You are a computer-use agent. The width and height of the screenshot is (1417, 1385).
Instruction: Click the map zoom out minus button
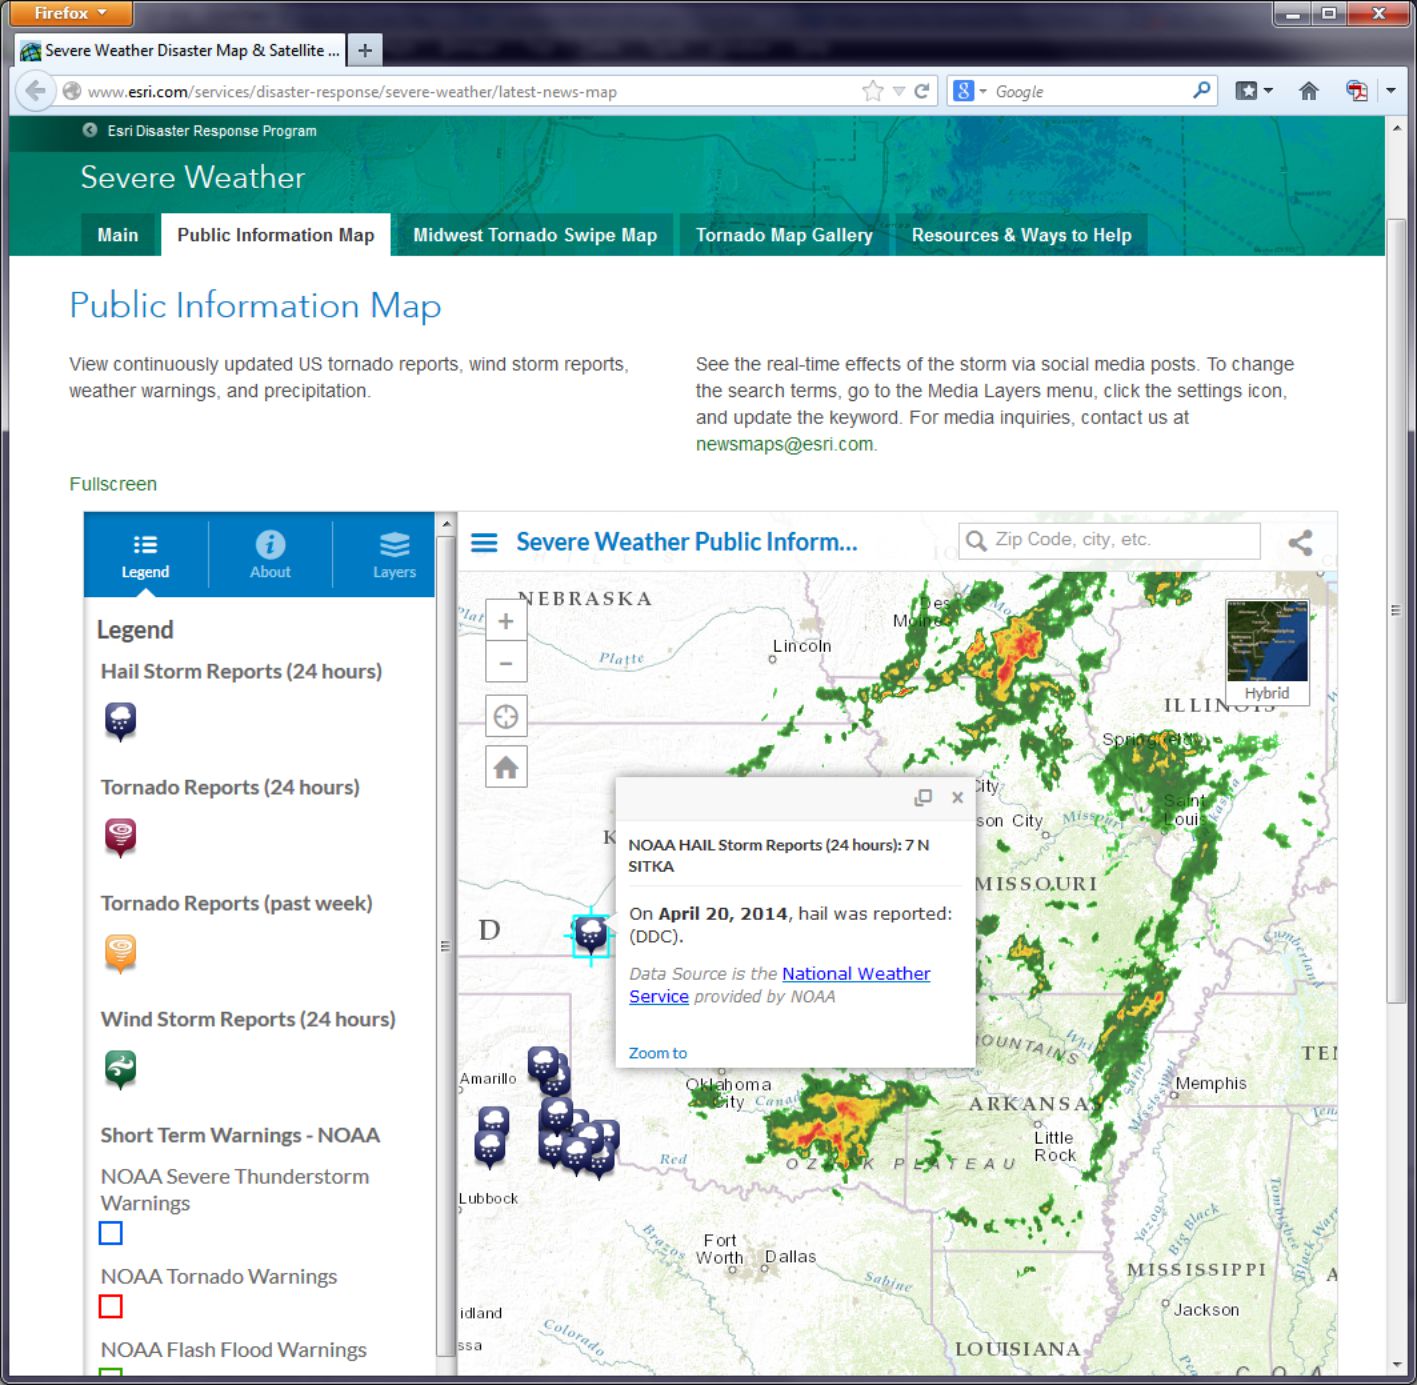click(506, 663)
